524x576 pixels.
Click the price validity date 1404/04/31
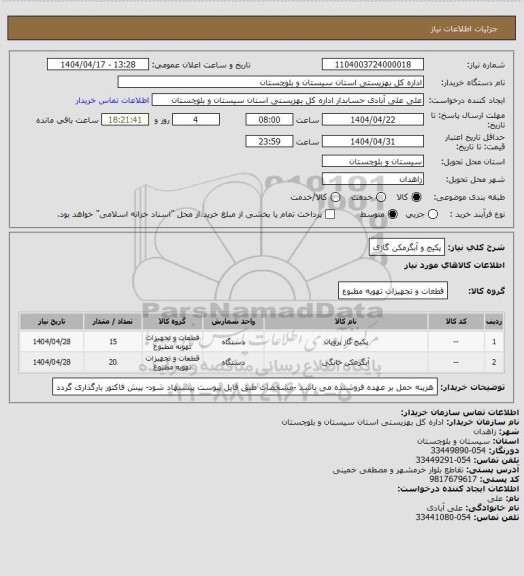coord(373,141)
